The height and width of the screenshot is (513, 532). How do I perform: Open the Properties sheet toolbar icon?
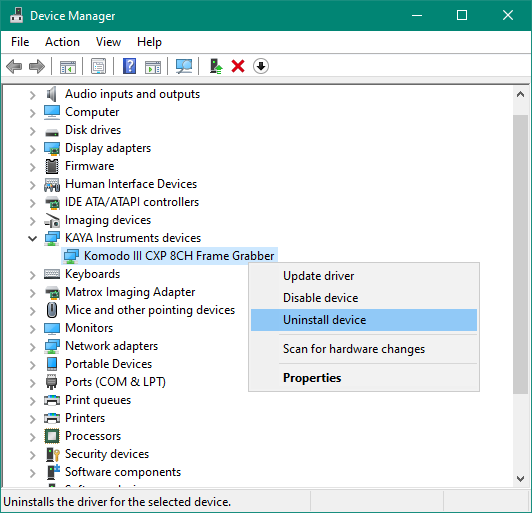[98, 66]
